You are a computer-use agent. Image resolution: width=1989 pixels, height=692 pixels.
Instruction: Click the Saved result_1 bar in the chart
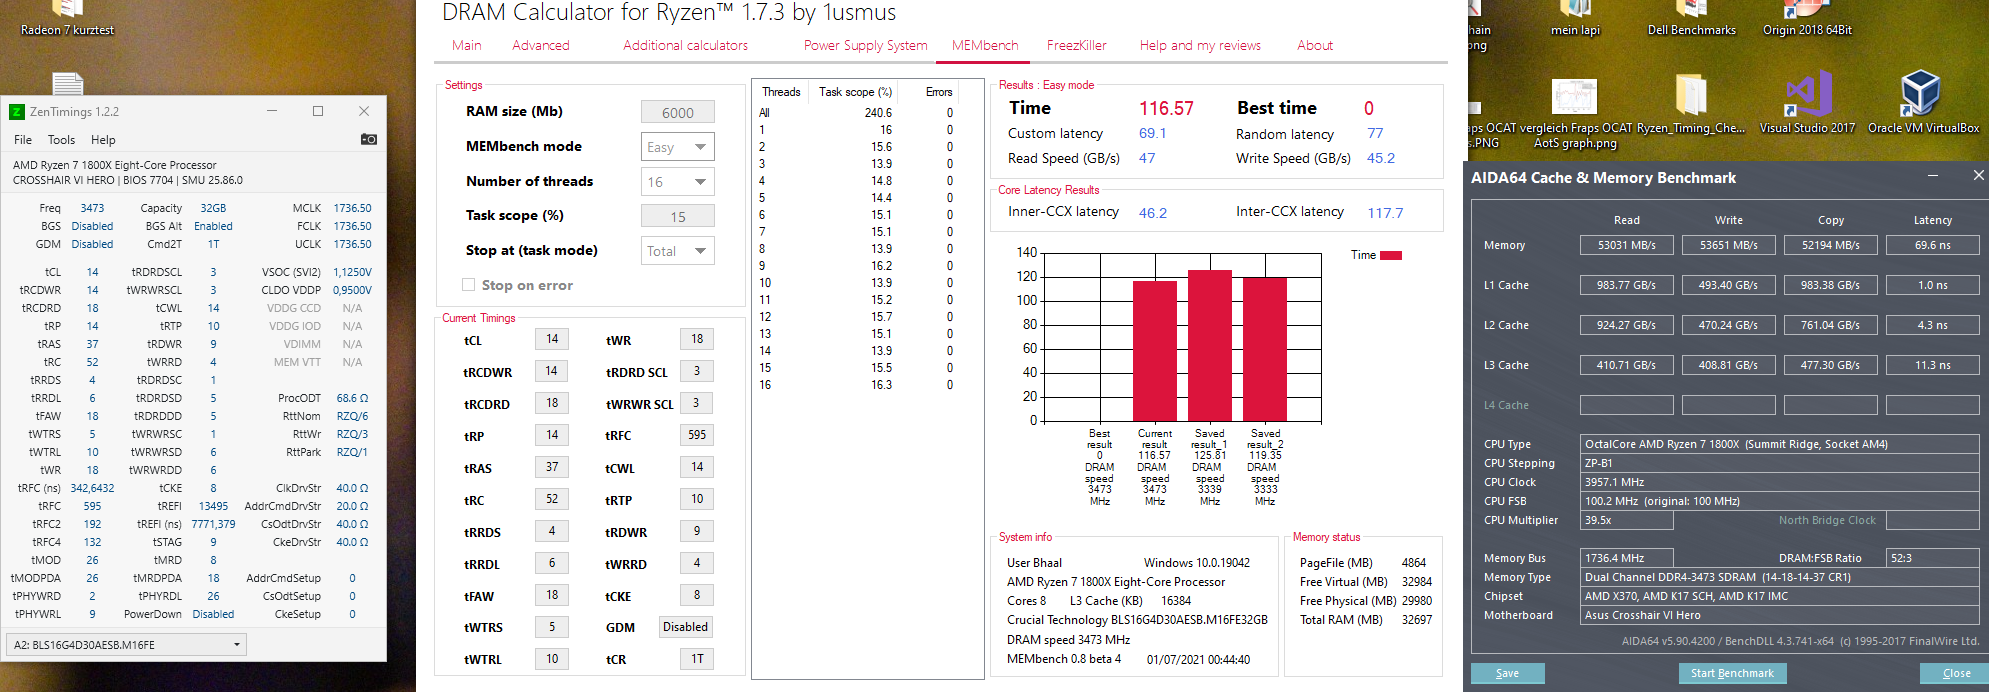(x=1210, y=346)
